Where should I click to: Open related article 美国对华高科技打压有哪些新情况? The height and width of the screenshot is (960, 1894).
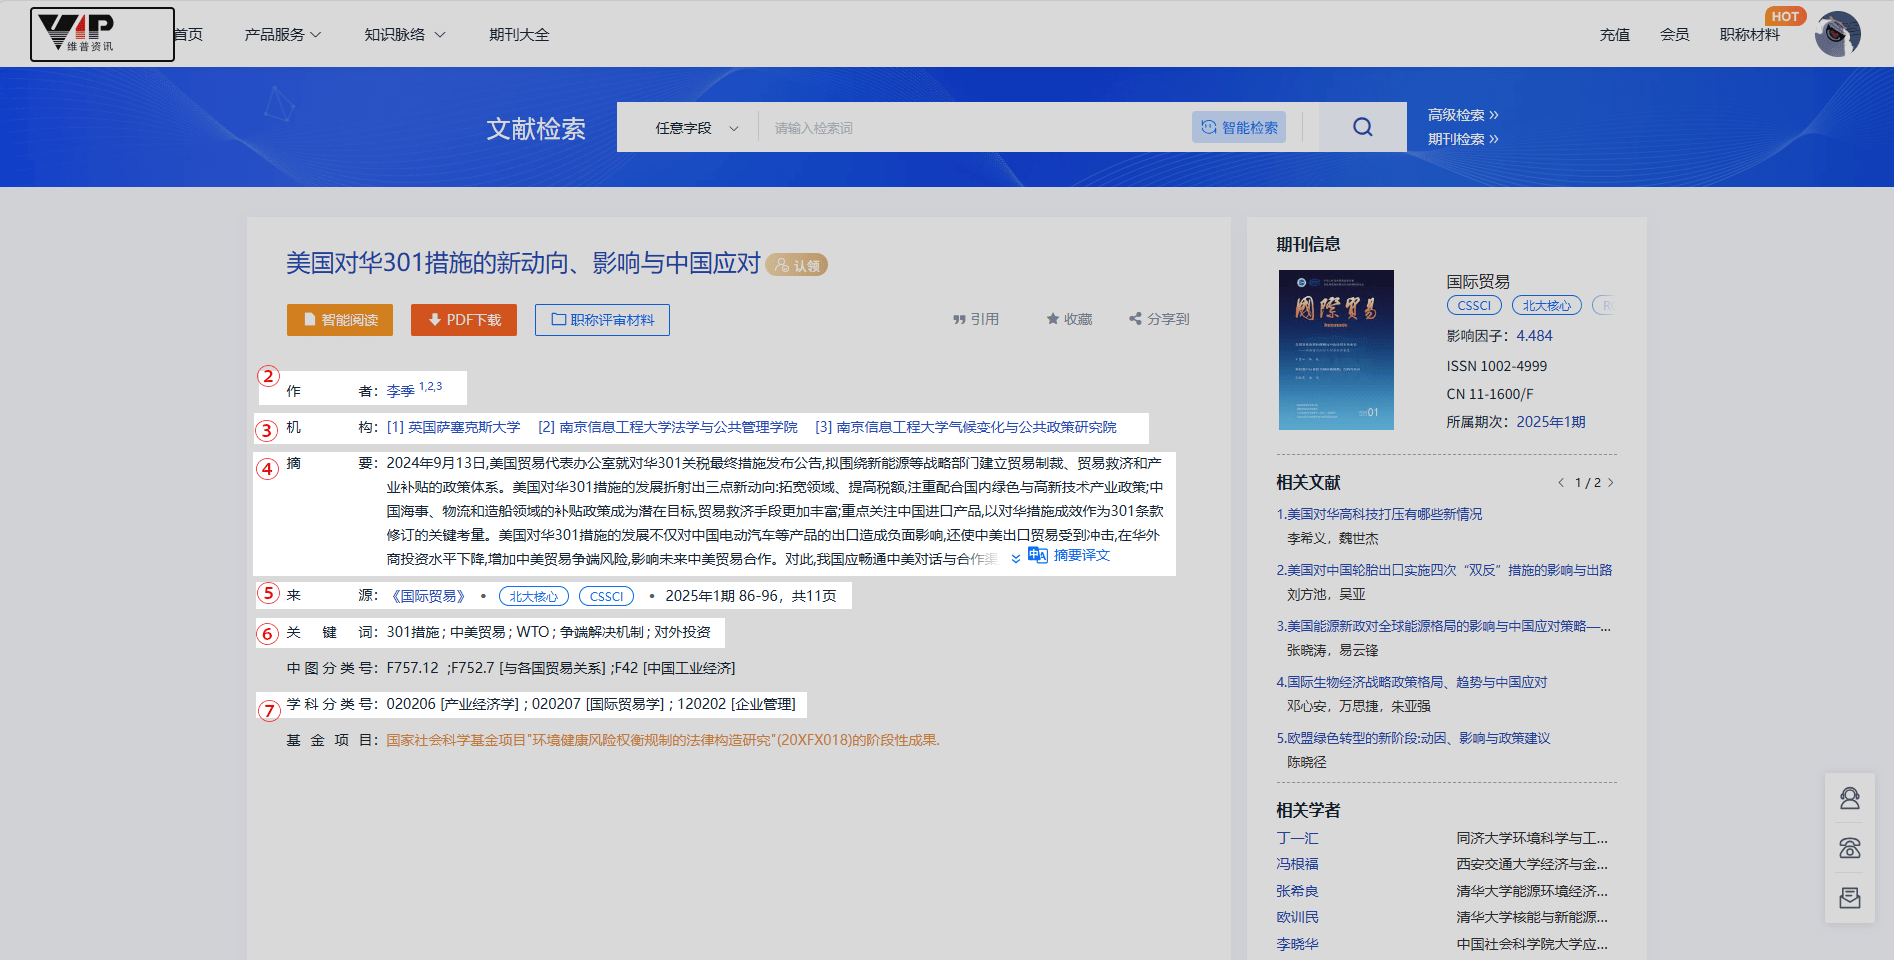(x=1380, y=514)
